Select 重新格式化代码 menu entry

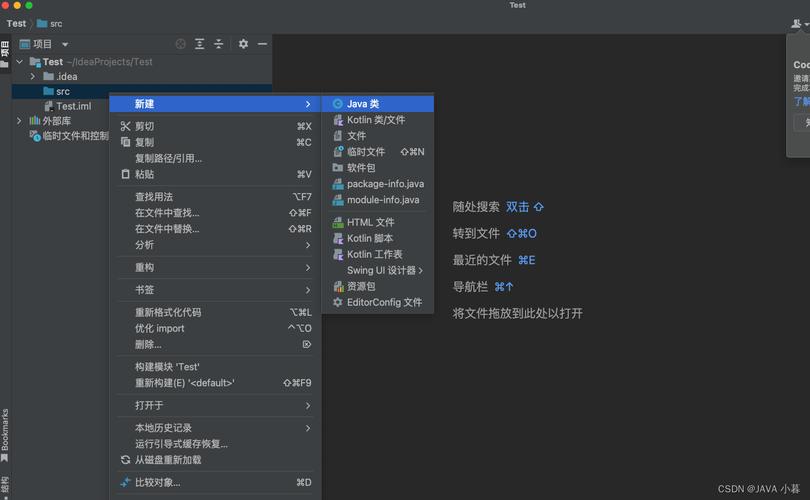[215, 312]
